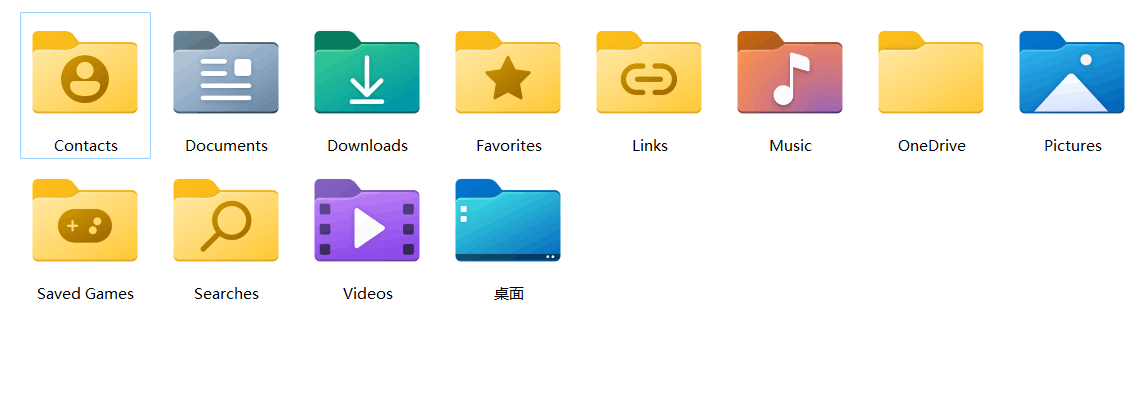The height and width of the screenshot is (419, 1141).
Task: Select the OneDrive folder icon
Action: pyautogui.click(x=931, y=72)
